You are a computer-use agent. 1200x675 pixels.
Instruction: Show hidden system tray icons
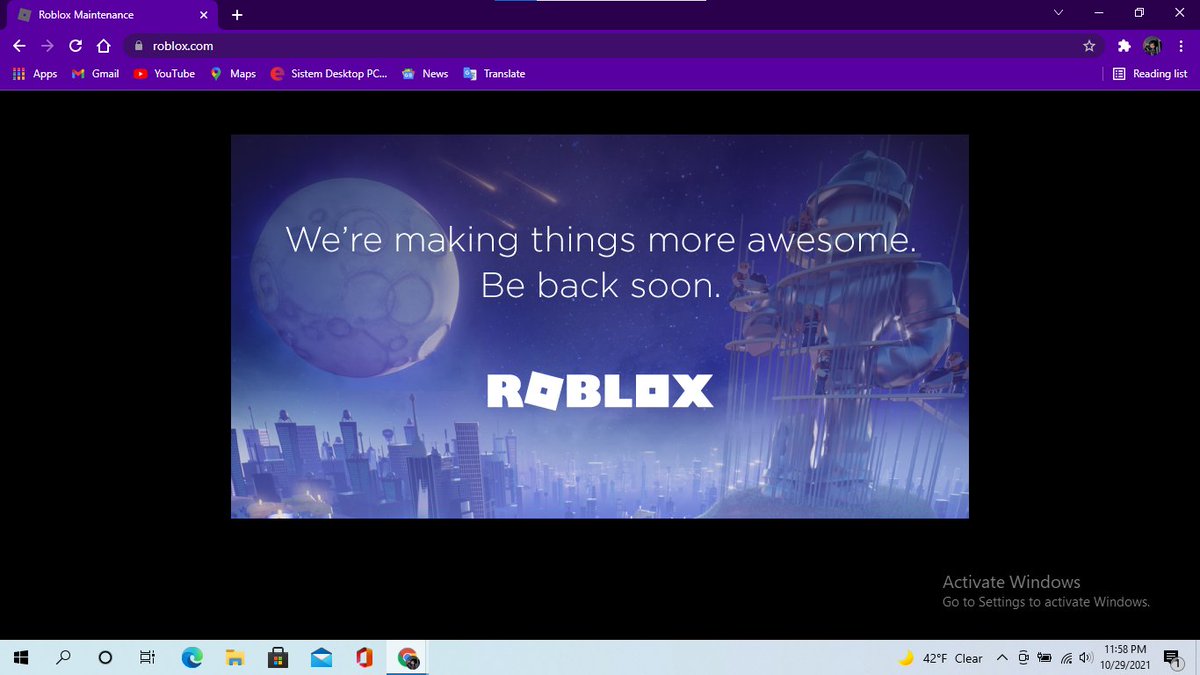[x=1002, y=658]
